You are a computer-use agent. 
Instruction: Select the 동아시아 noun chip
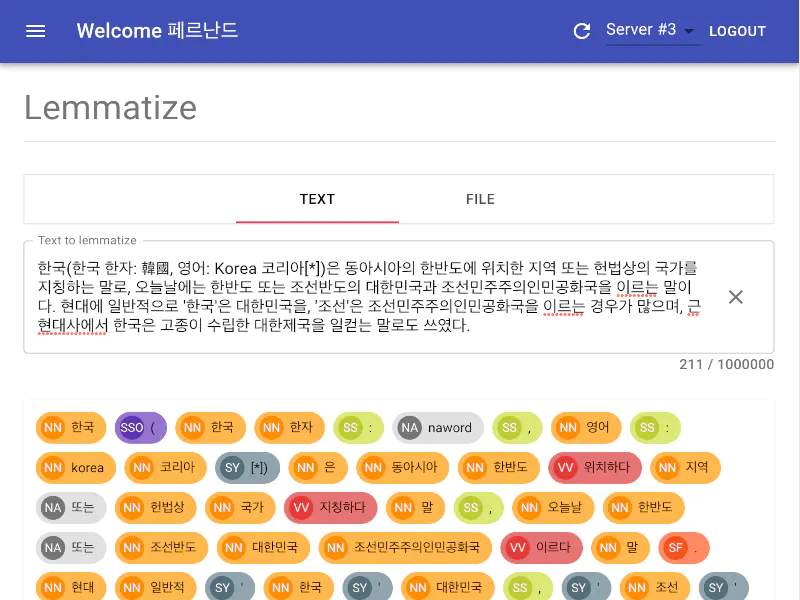coord(402,467)
